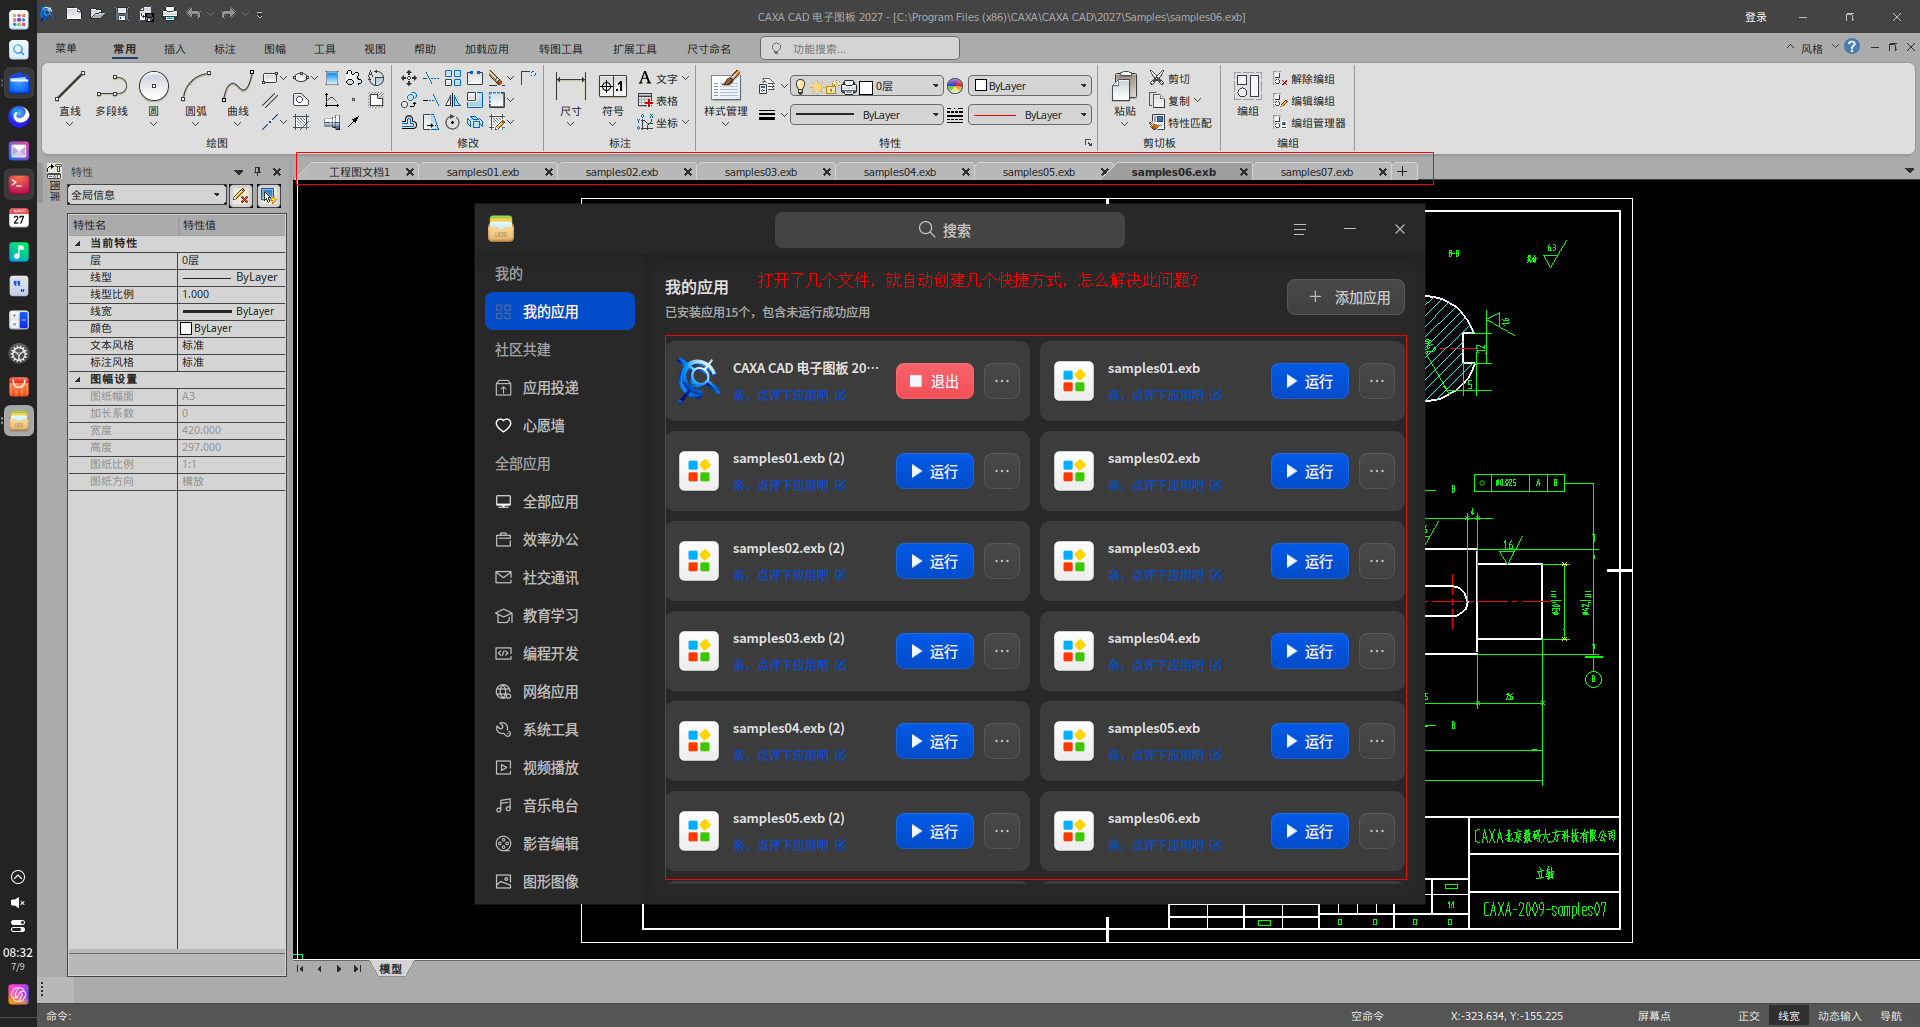The width and height of the screenshot is (1920, 1027).
Task: Run the samples03.exb (2) entry
Action: (934, 651)
